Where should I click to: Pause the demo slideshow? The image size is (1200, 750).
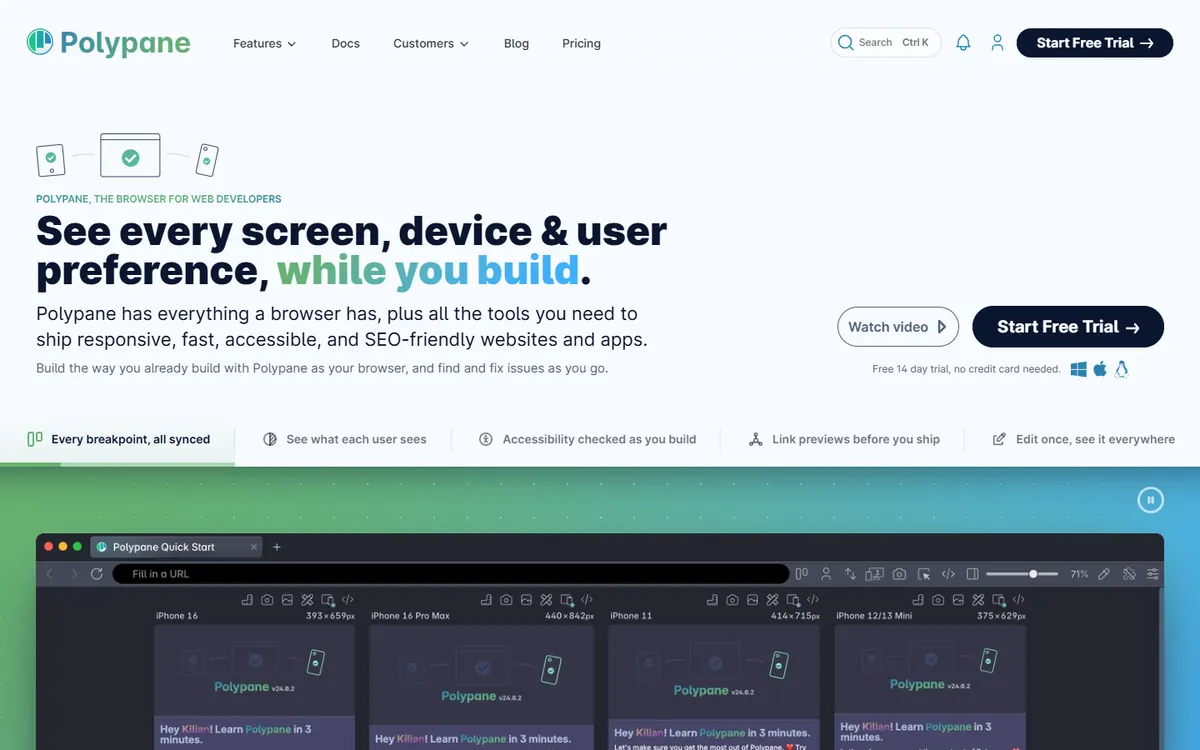1150,500
